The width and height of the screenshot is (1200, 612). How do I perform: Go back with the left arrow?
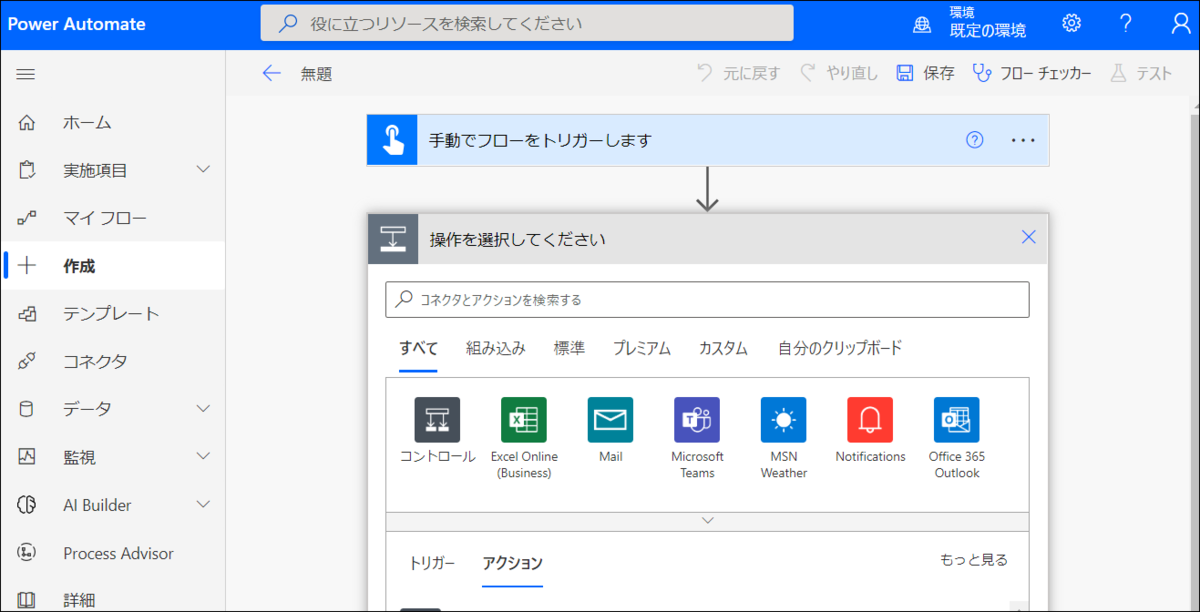click(271, 73)
